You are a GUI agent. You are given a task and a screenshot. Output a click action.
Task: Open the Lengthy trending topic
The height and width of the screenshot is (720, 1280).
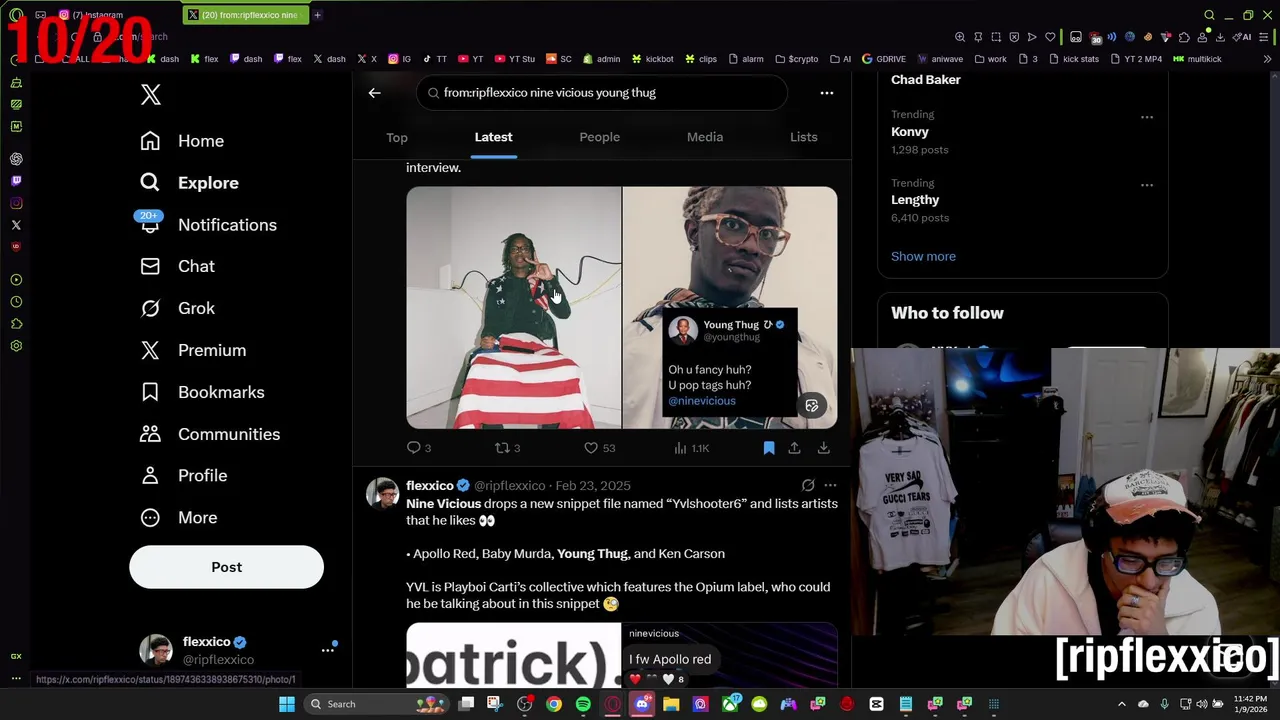(915, 200)
